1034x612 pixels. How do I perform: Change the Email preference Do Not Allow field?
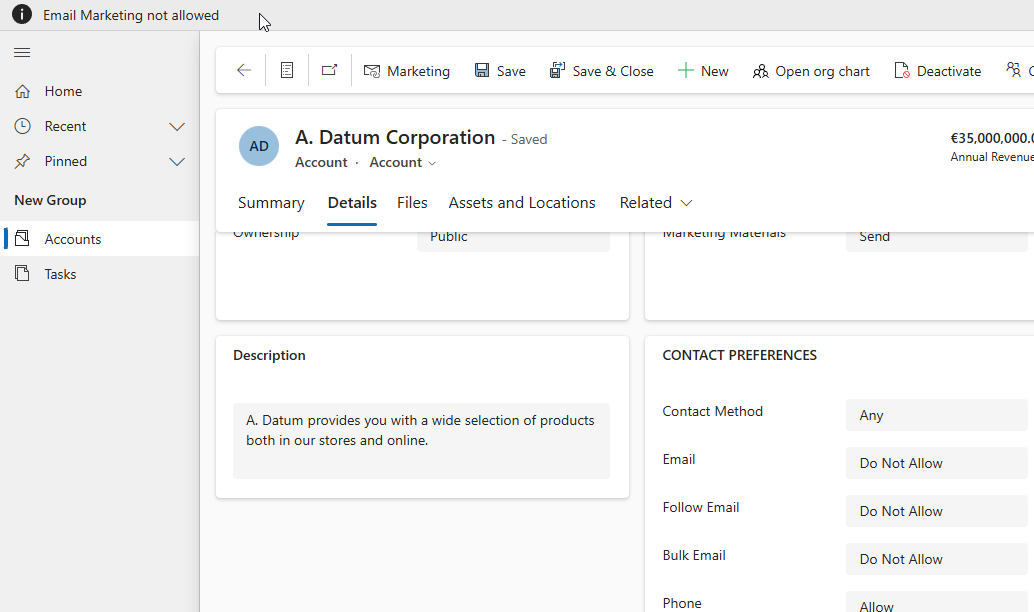tap(936, 463)
